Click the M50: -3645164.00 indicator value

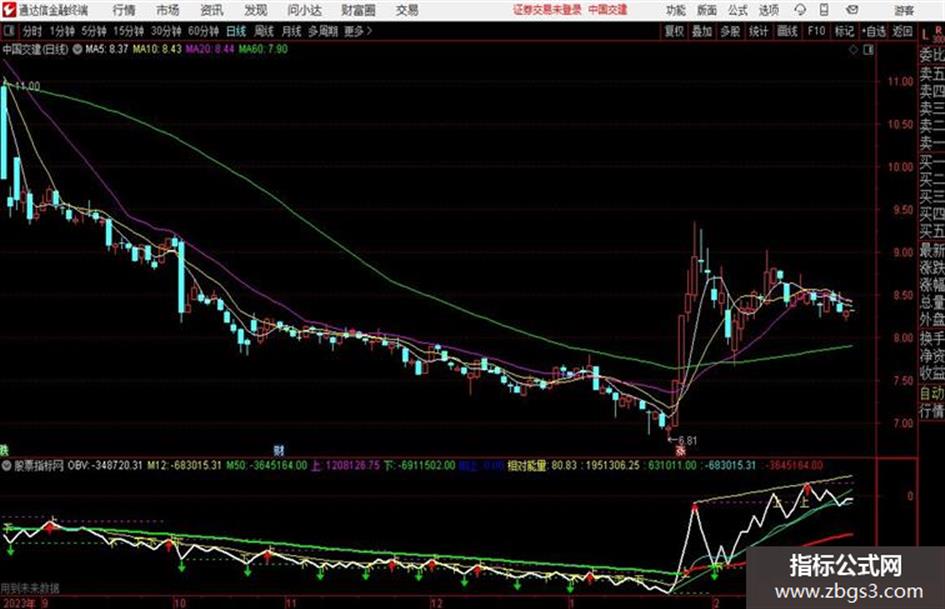[x=267, y=465]
